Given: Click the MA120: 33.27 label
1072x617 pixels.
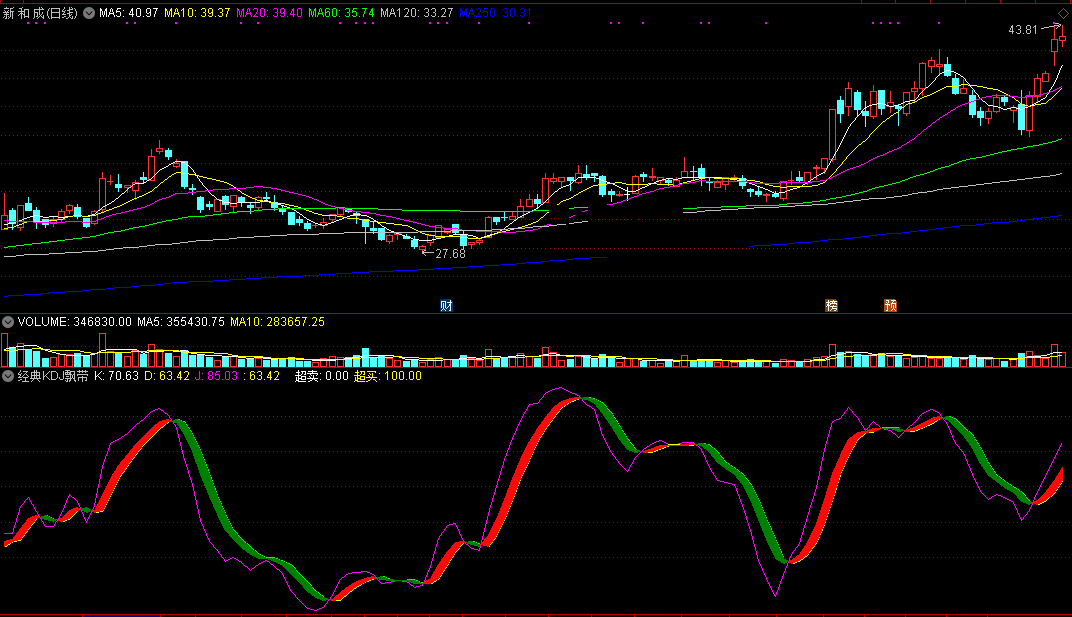Looking at the screenshot, I should (416, 13).
